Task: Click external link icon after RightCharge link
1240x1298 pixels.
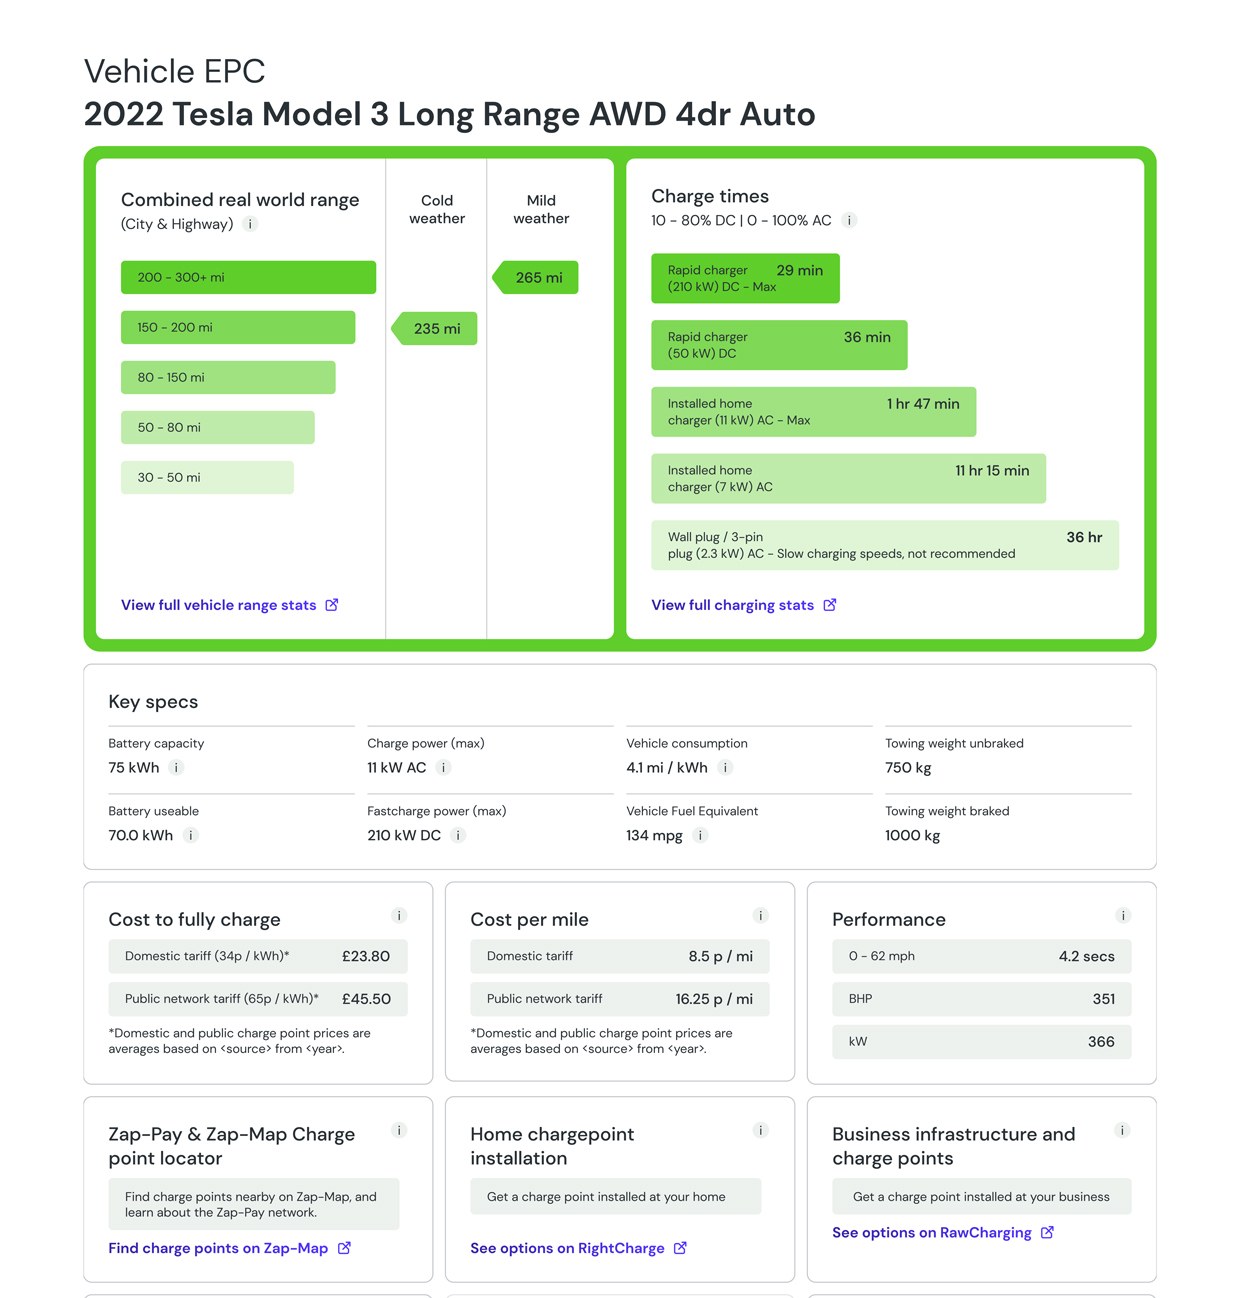Action: [680, 1247]
